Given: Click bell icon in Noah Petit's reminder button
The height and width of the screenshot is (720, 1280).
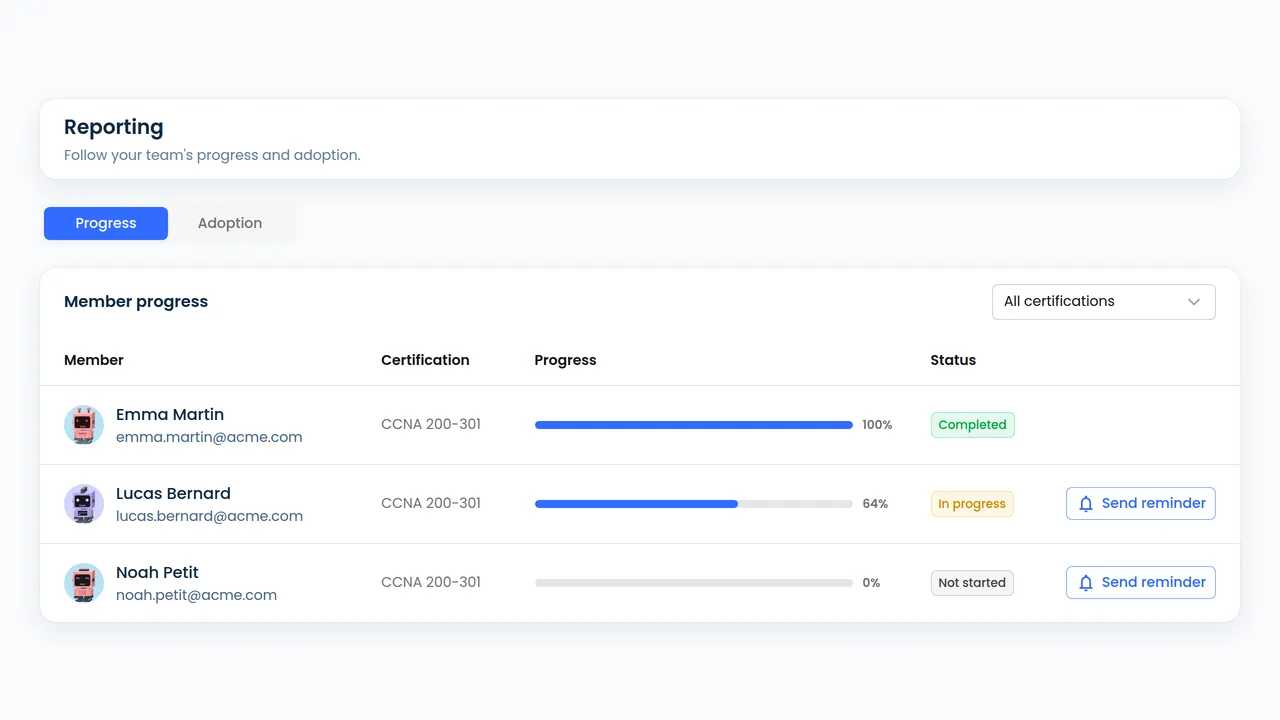Looking at the screenshot, I should [1085, 583].
